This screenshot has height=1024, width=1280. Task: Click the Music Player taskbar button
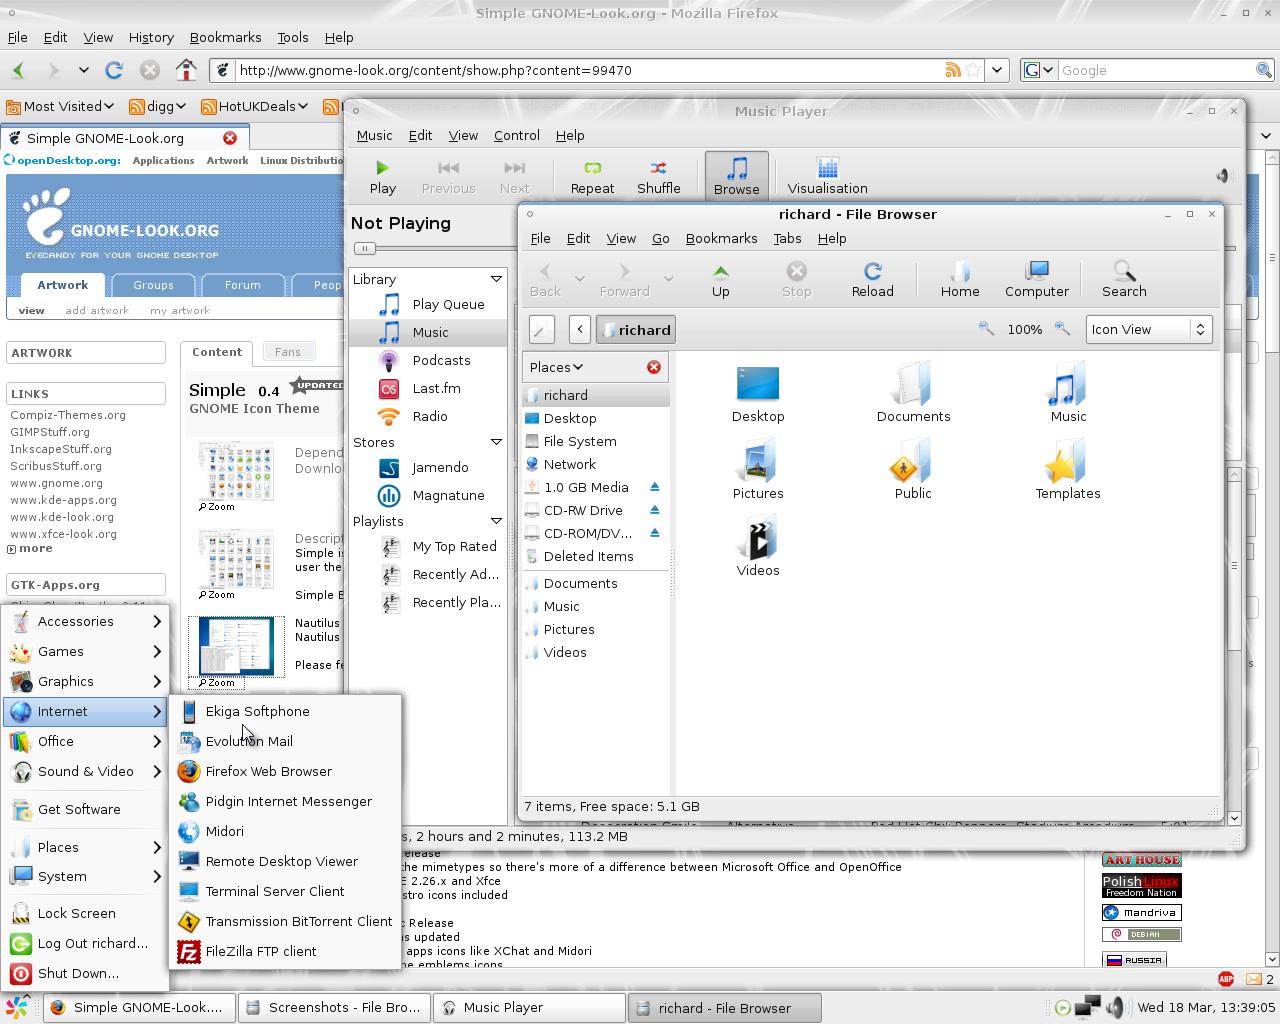point(530,1008)
